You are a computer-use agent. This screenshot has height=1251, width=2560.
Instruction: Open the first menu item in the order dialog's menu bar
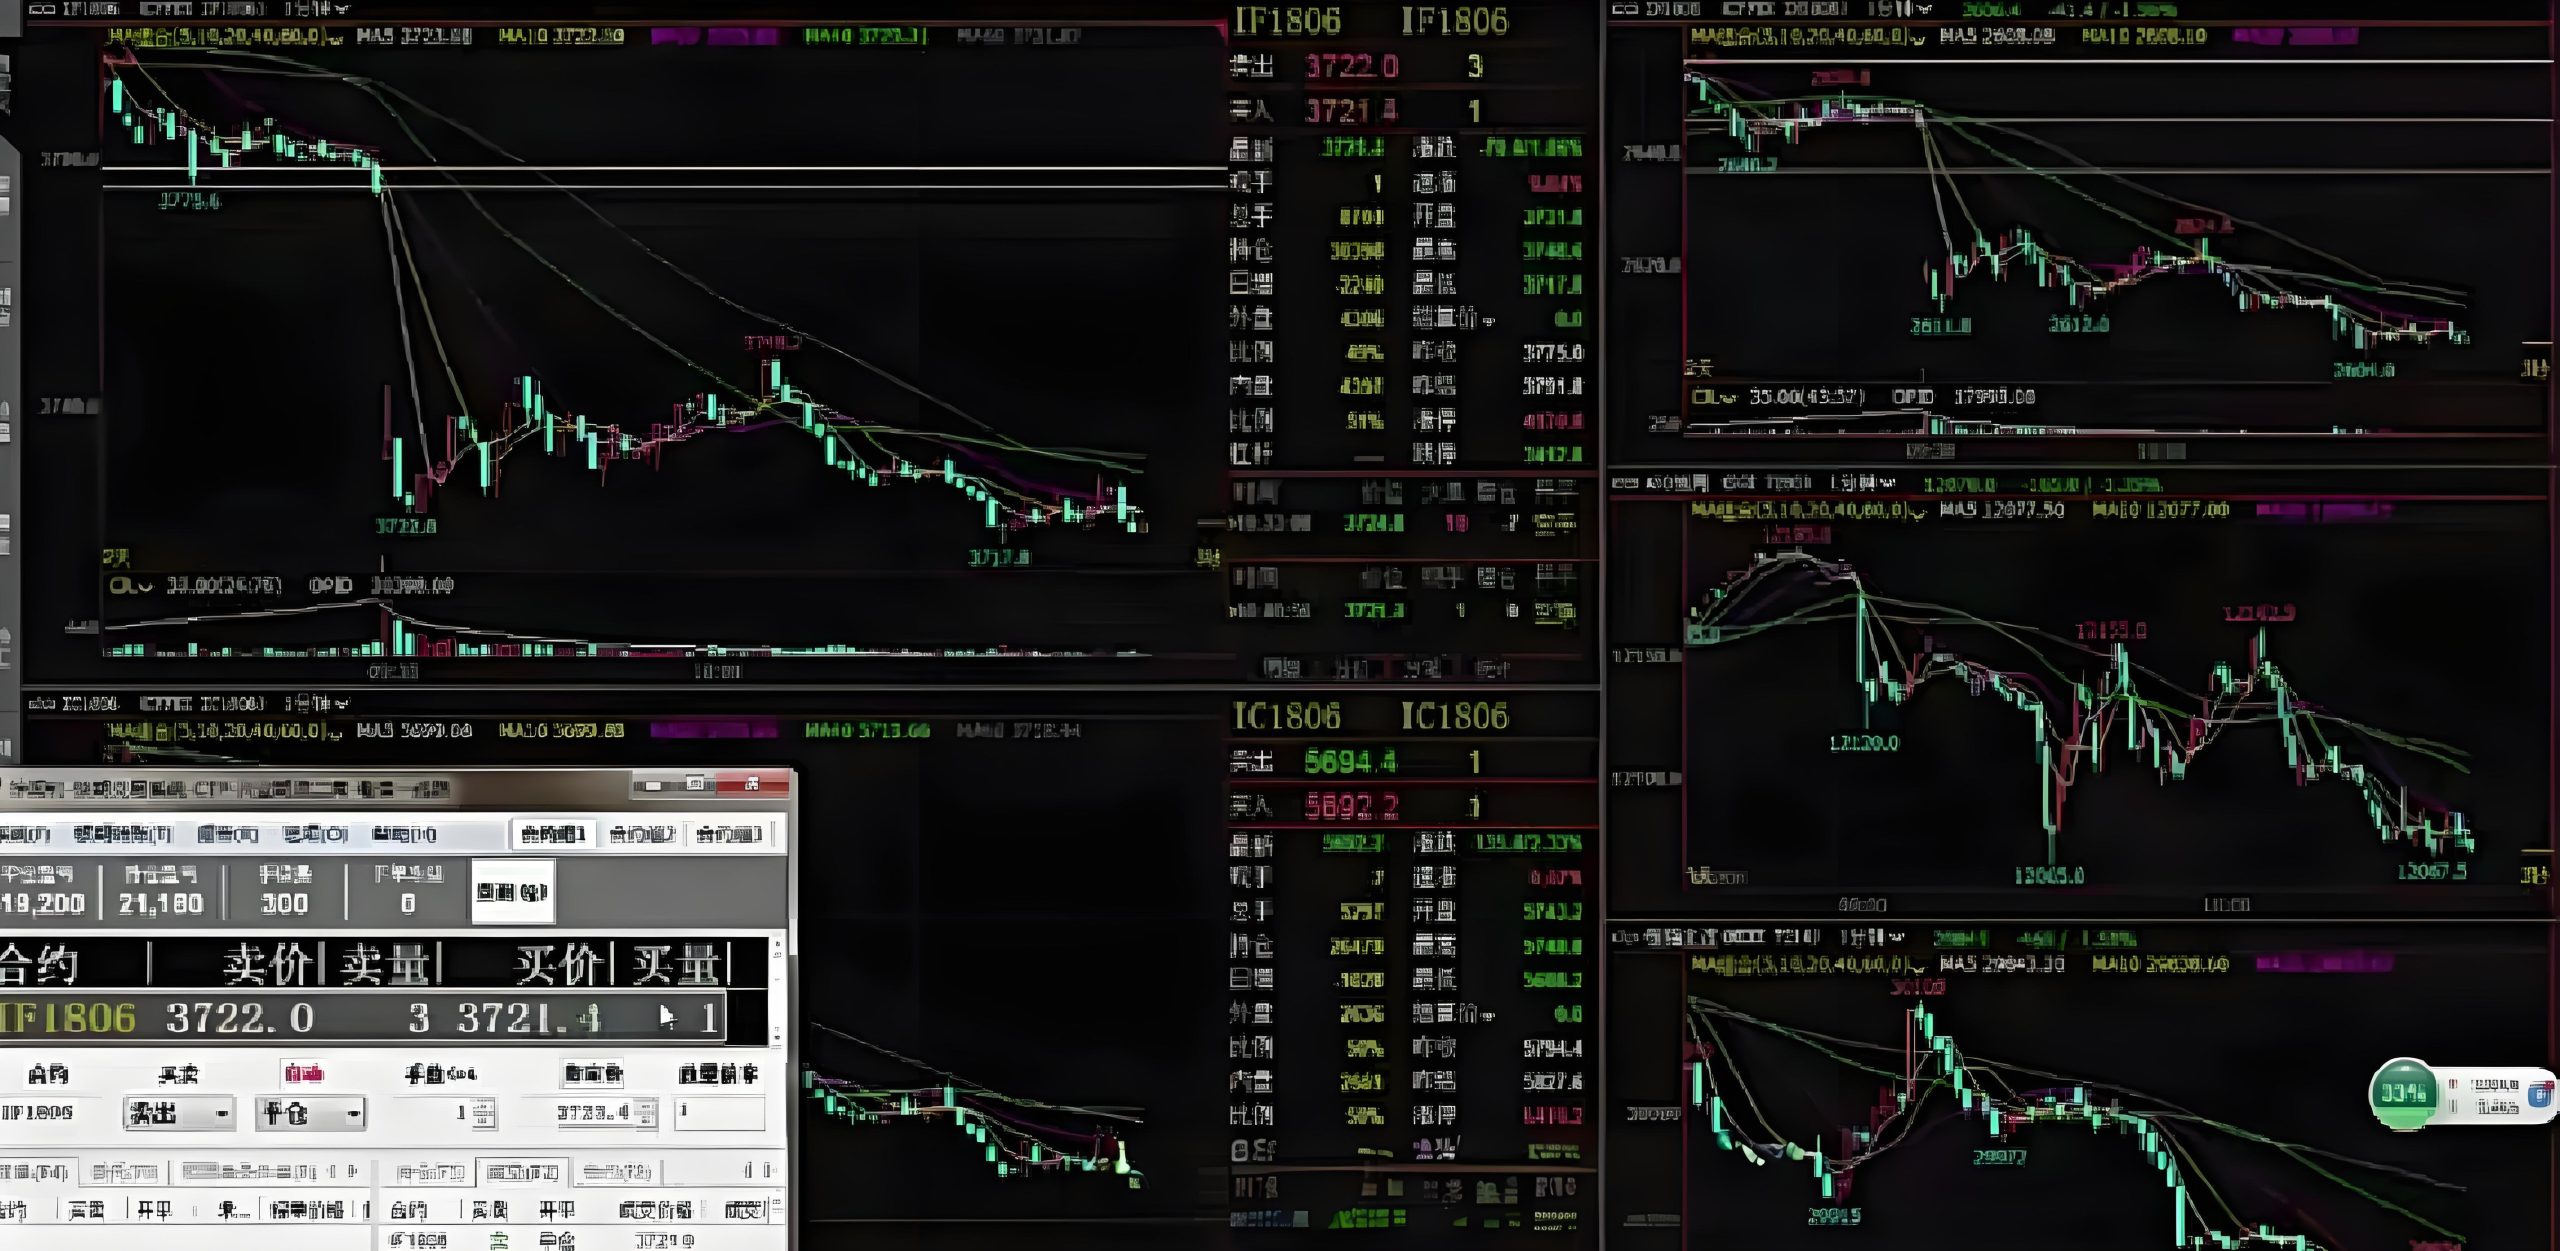[25, 834]
